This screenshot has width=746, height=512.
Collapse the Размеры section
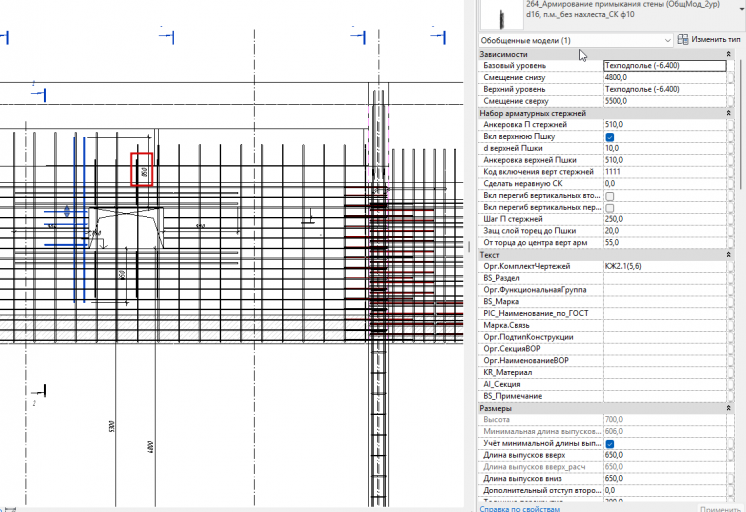(728, 408)
